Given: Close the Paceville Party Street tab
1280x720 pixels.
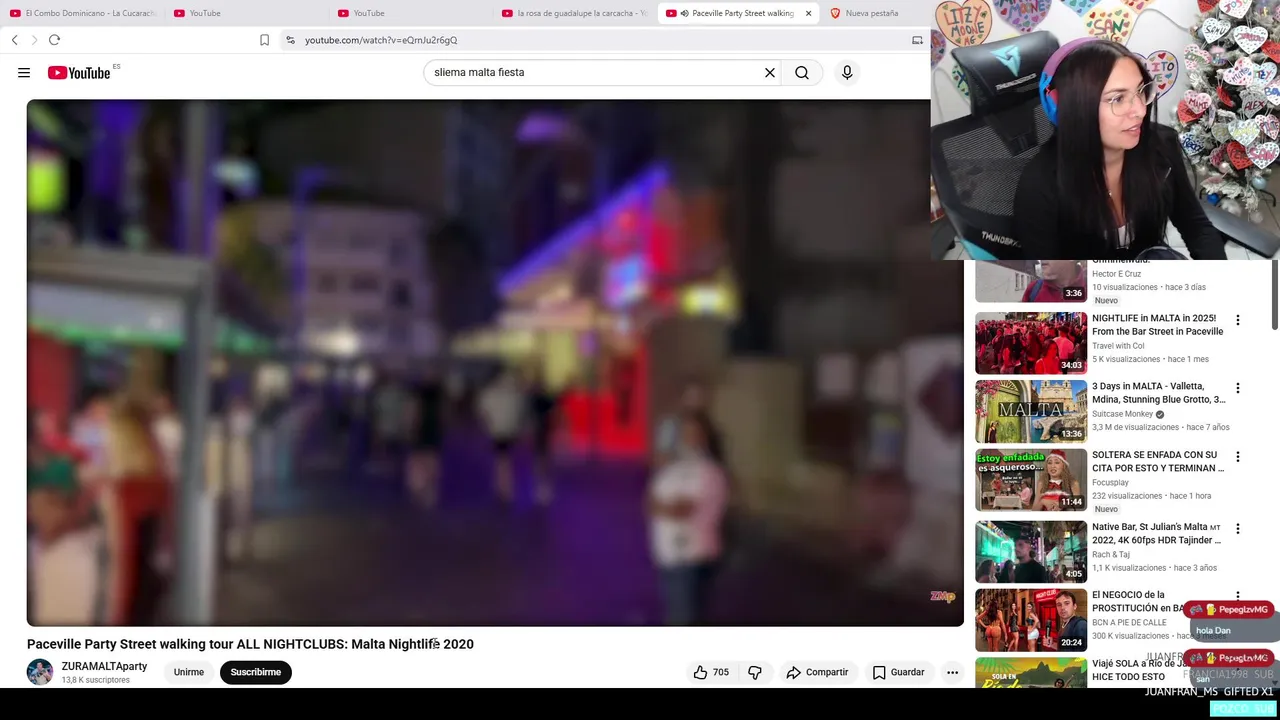Looking at the screenshot, I should coord(808,13).
